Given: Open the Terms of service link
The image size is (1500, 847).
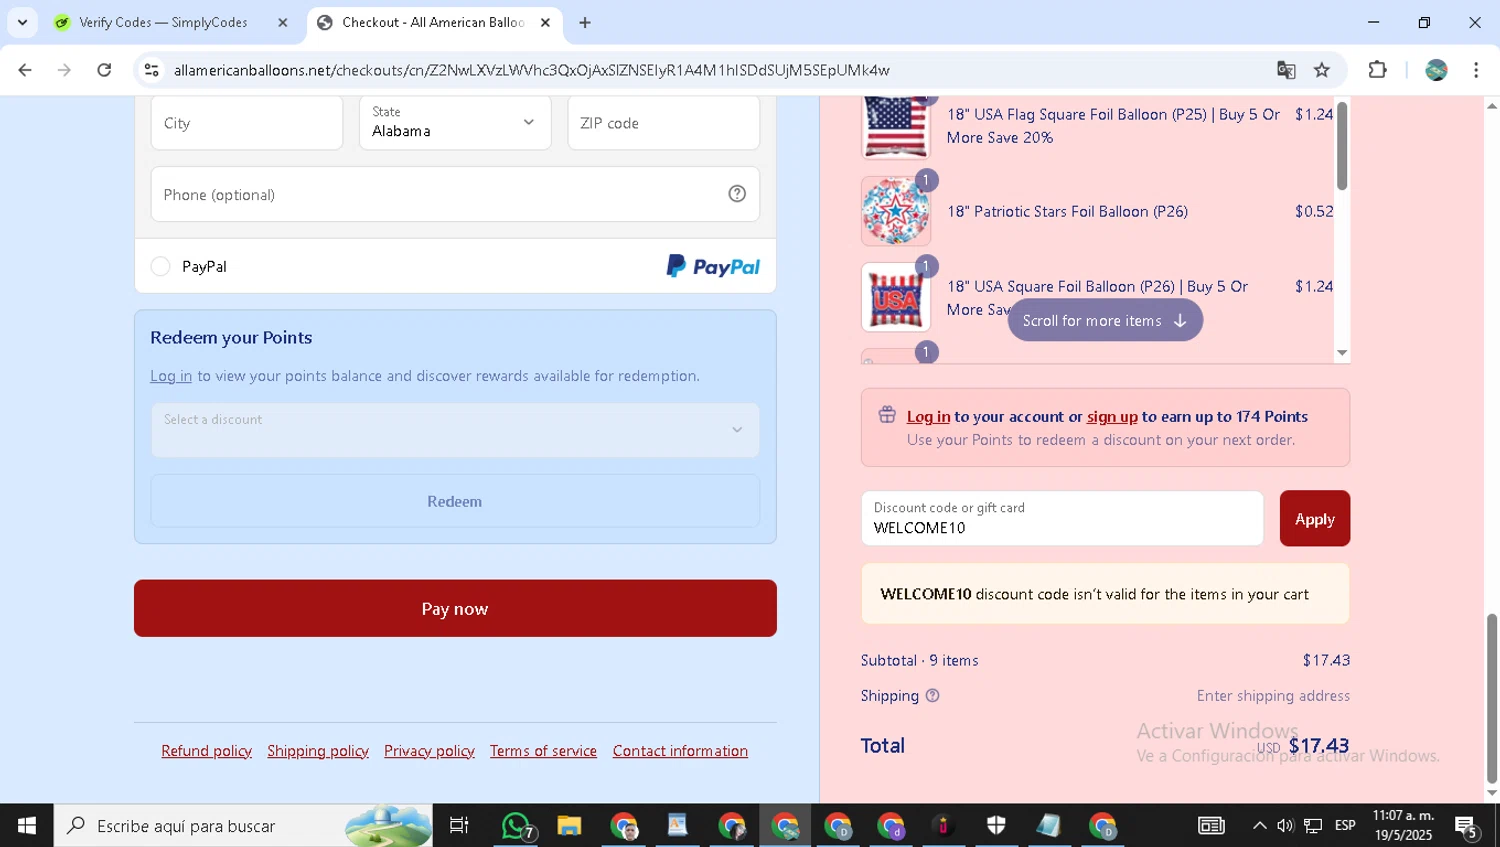Looking at the screenshot, I should pyautogui.click(x=543, y=751).
